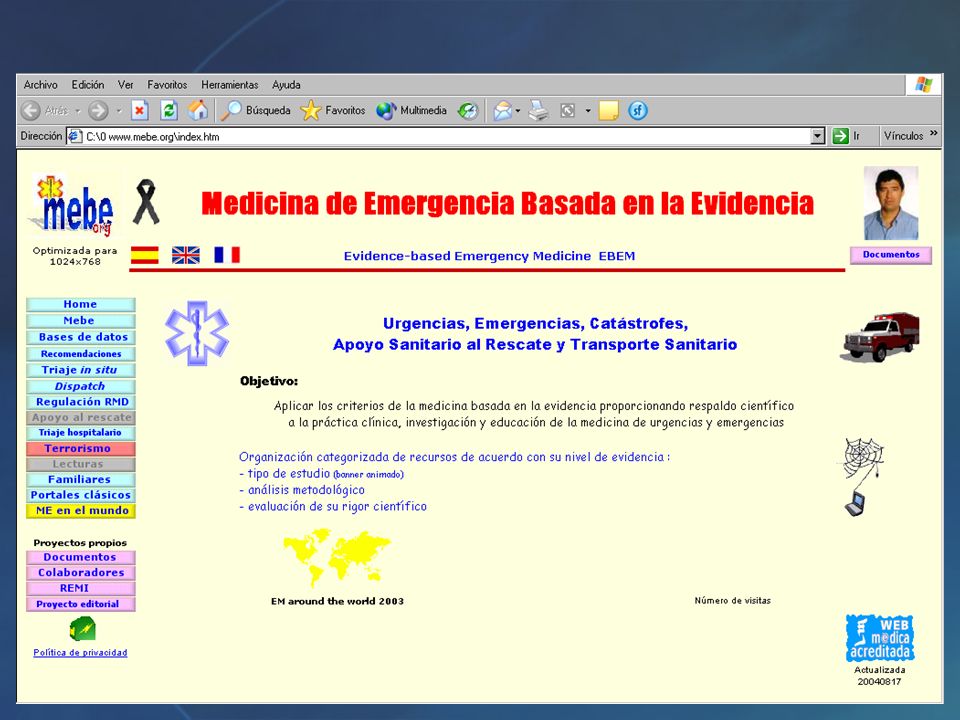Open the Favoritos menu in menu bar

[167, 85]
